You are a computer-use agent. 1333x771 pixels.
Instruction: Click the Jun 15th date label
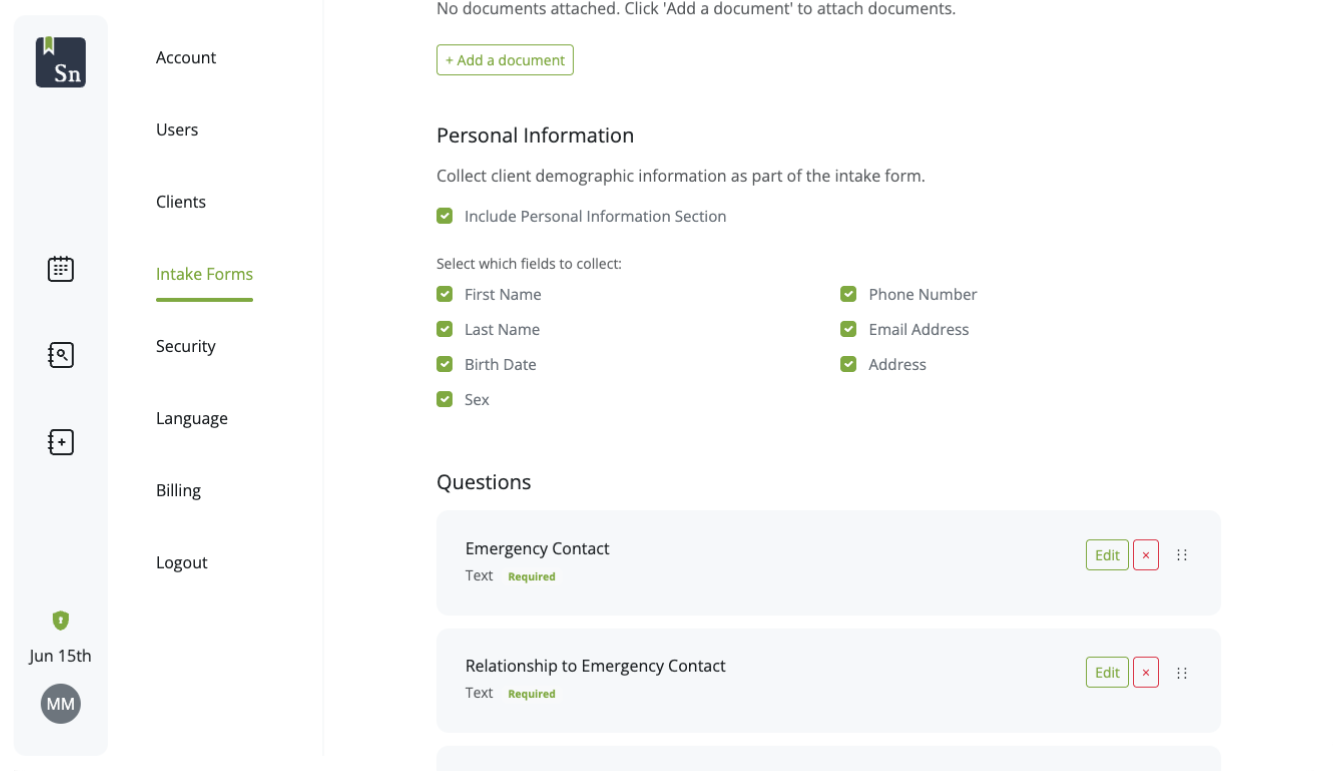coord(60,656)
